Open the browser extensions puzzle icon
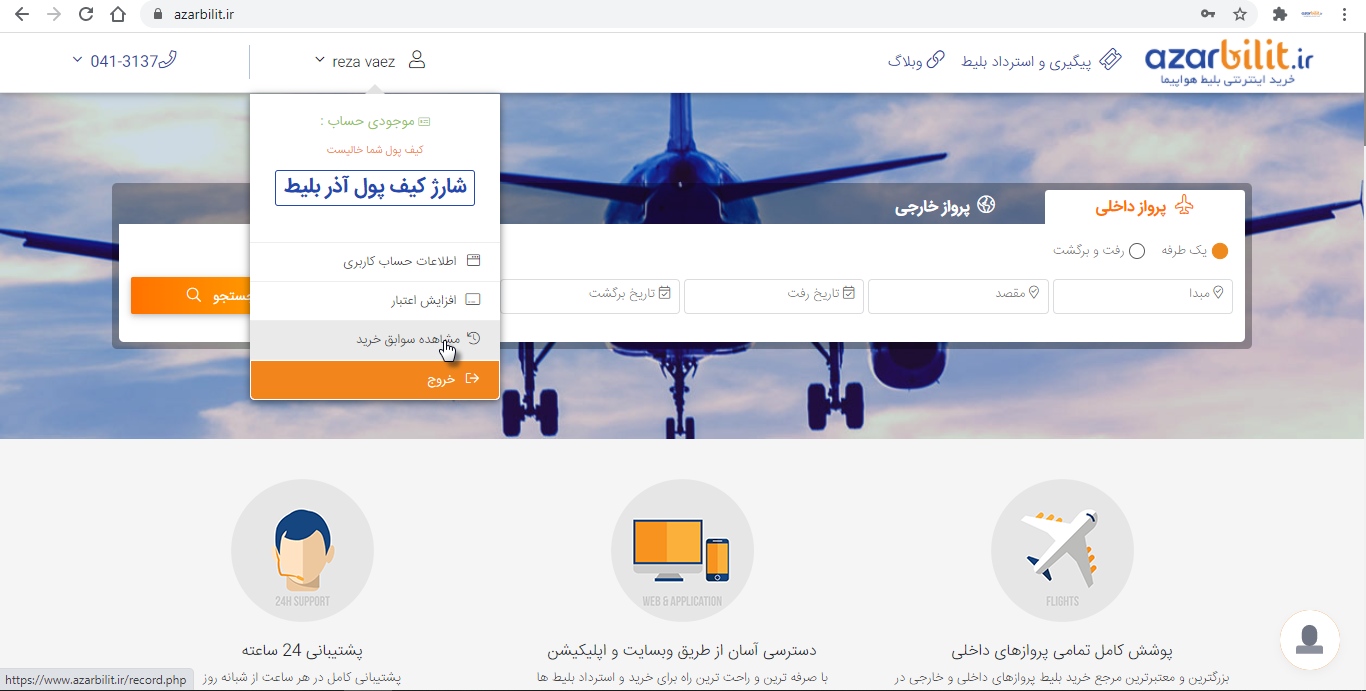 coord(1279,14)
